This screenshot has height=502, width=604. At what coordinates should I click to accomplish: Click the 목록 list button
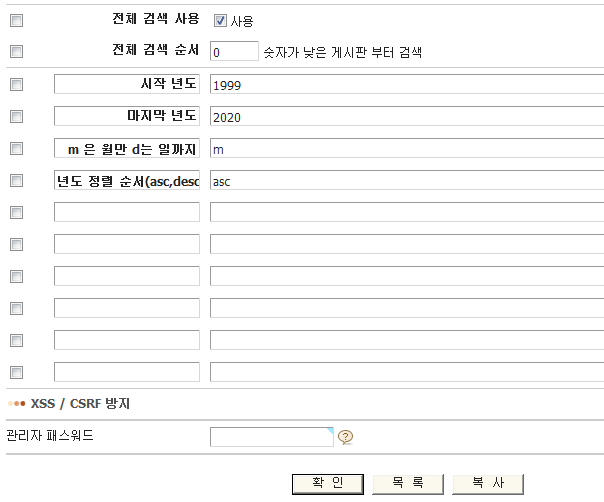[407, 483]
